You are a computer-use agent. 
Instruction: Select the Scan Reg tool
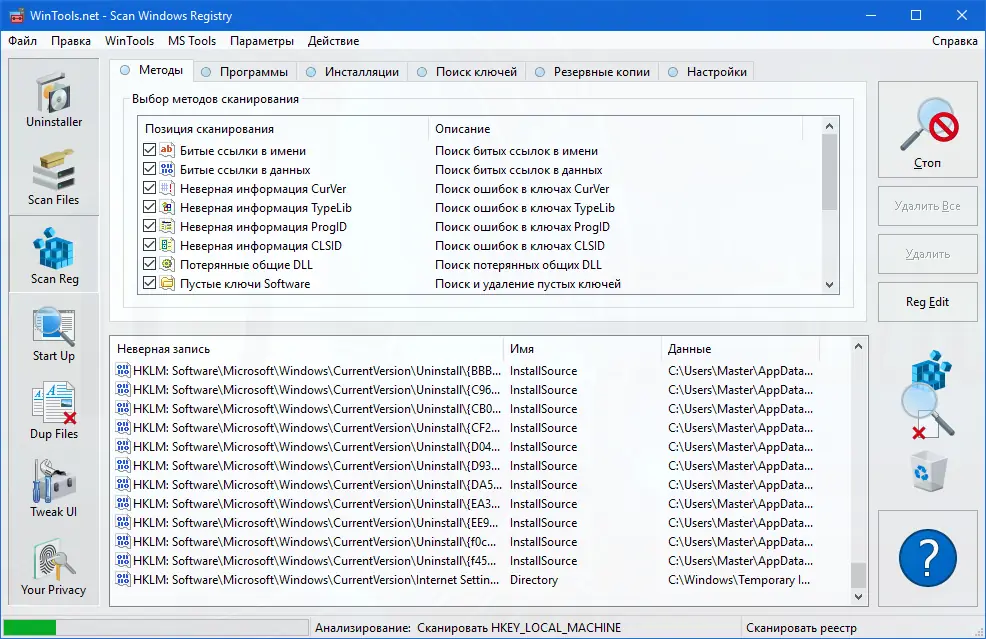54,255
